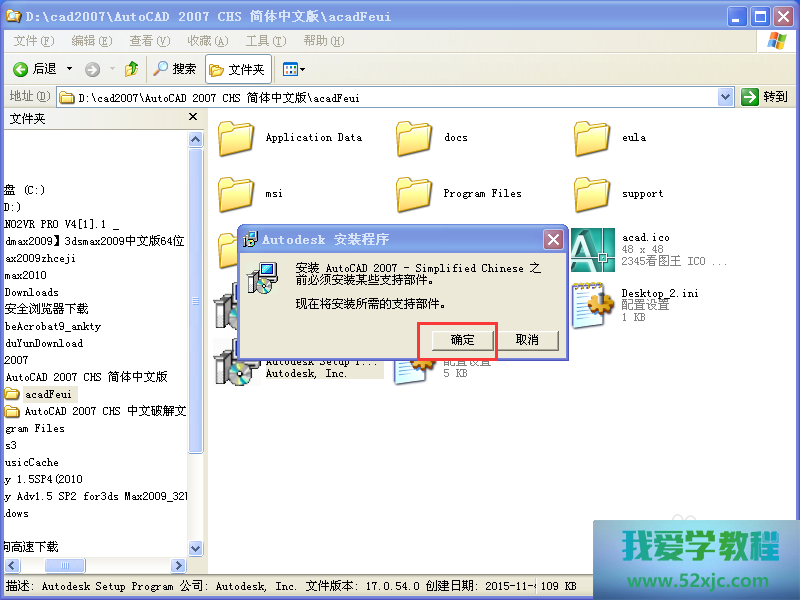This screenshot has width=800, height=600.
Task: Select the Program Files folder icon
Action: pyautogui.click(x=414, y=194)
